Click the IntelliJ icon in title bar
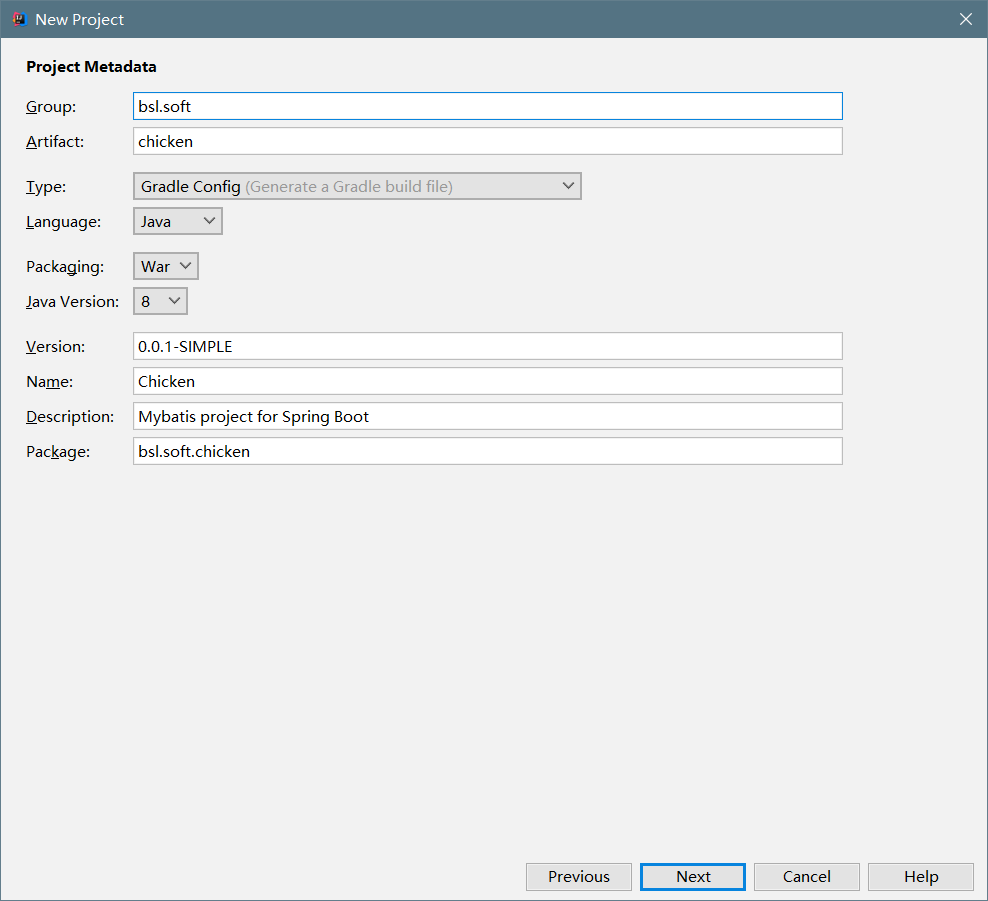The height and width of the screenshot is (901, 988). tap(18, 19)
